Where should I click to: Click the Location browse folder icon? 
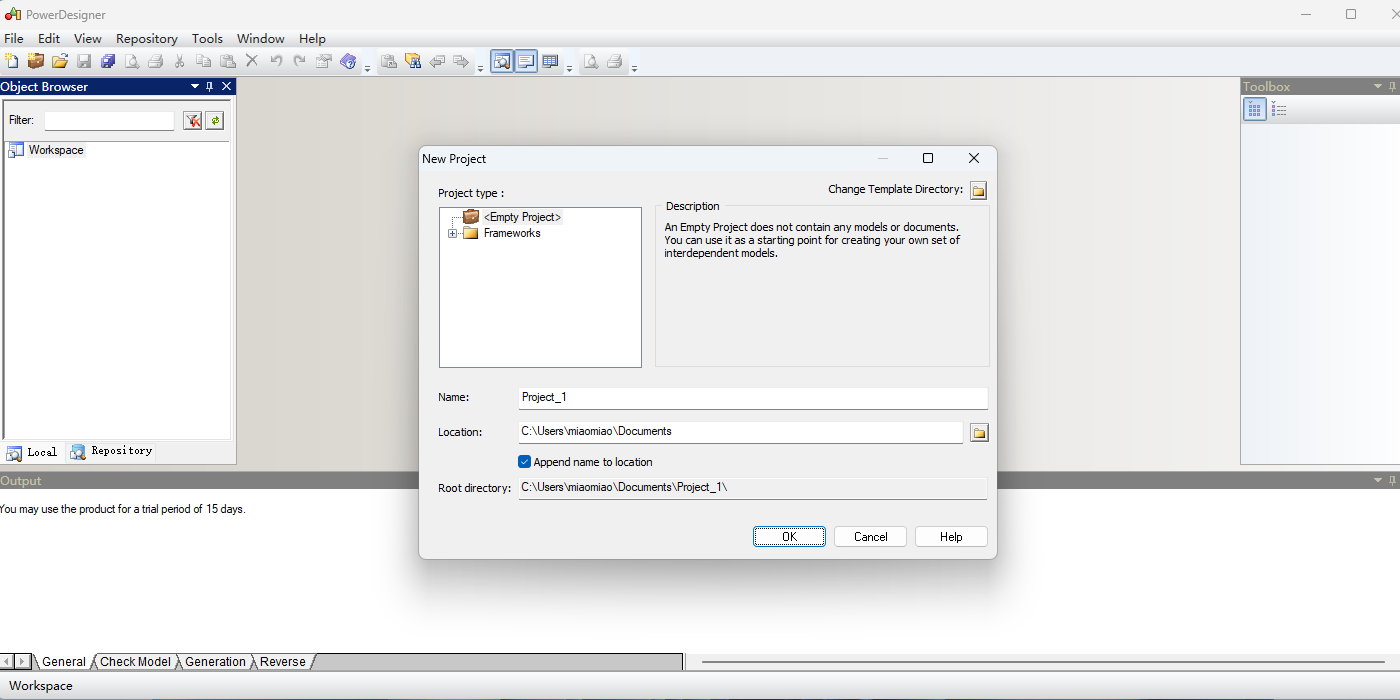[979, 432]
